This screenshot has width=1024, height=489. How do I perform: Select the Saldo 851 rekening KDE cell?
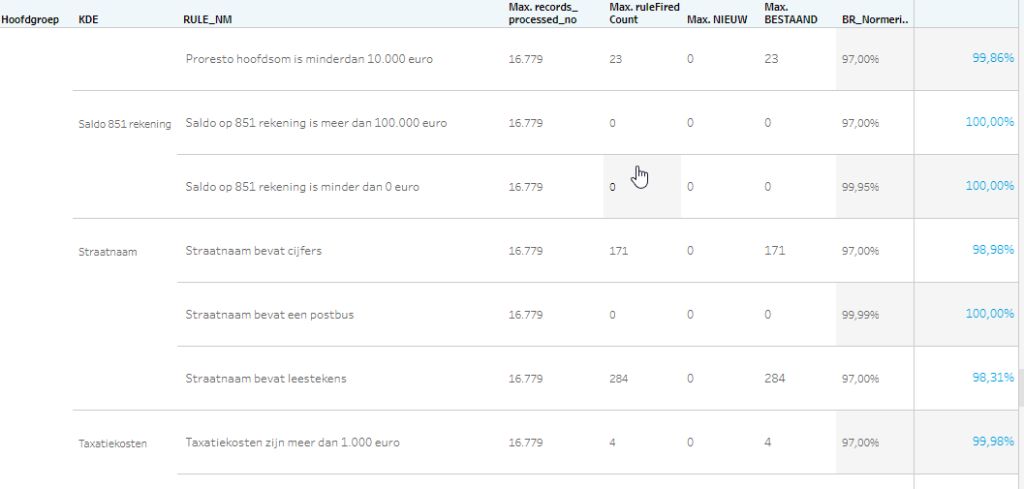(x=125, y=124)
